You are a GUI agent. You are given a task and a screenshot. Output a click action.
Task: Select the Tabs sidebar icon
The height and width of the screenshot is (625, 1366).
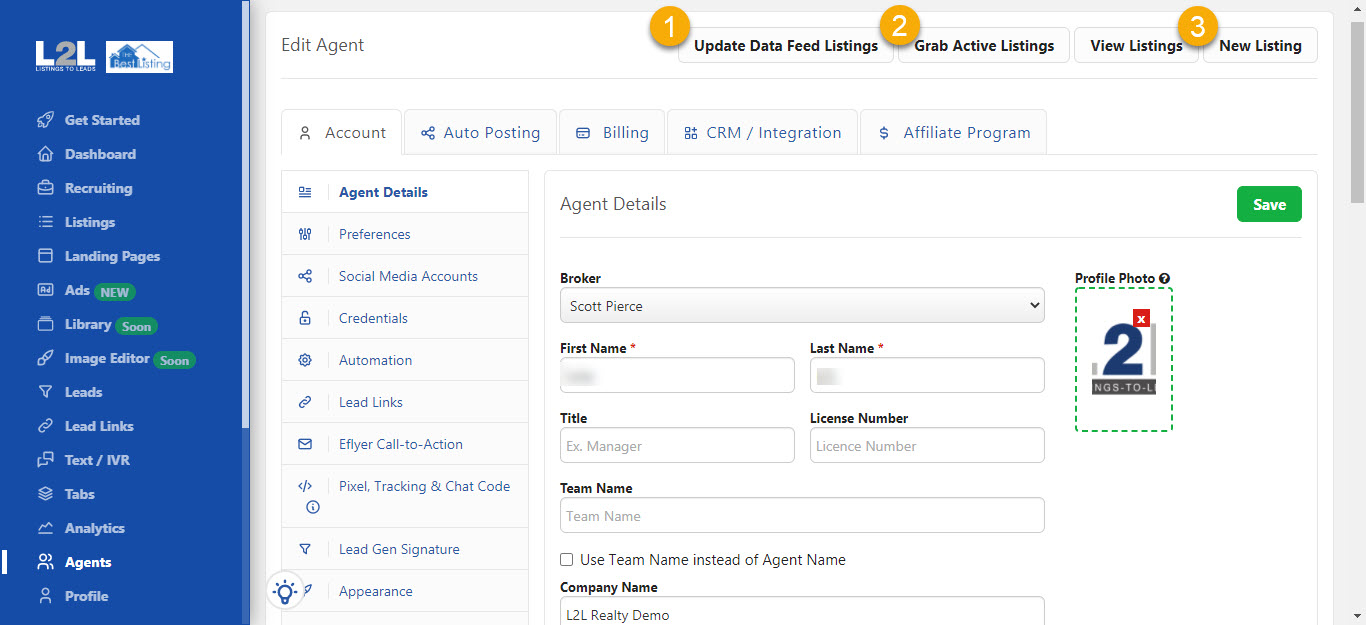(x=46, y=494)
